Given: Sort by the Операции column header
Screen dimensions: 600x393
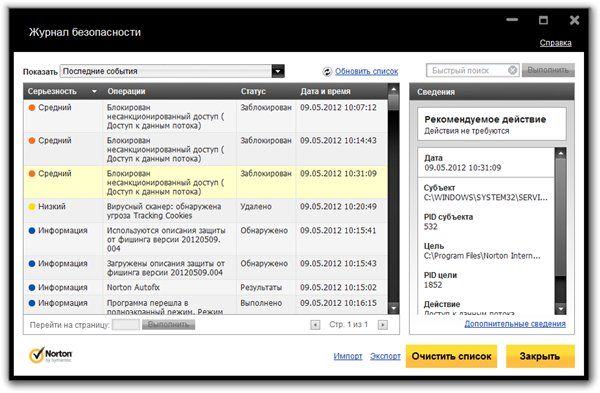Looking at the screenshot, I should tap(126, 91).
